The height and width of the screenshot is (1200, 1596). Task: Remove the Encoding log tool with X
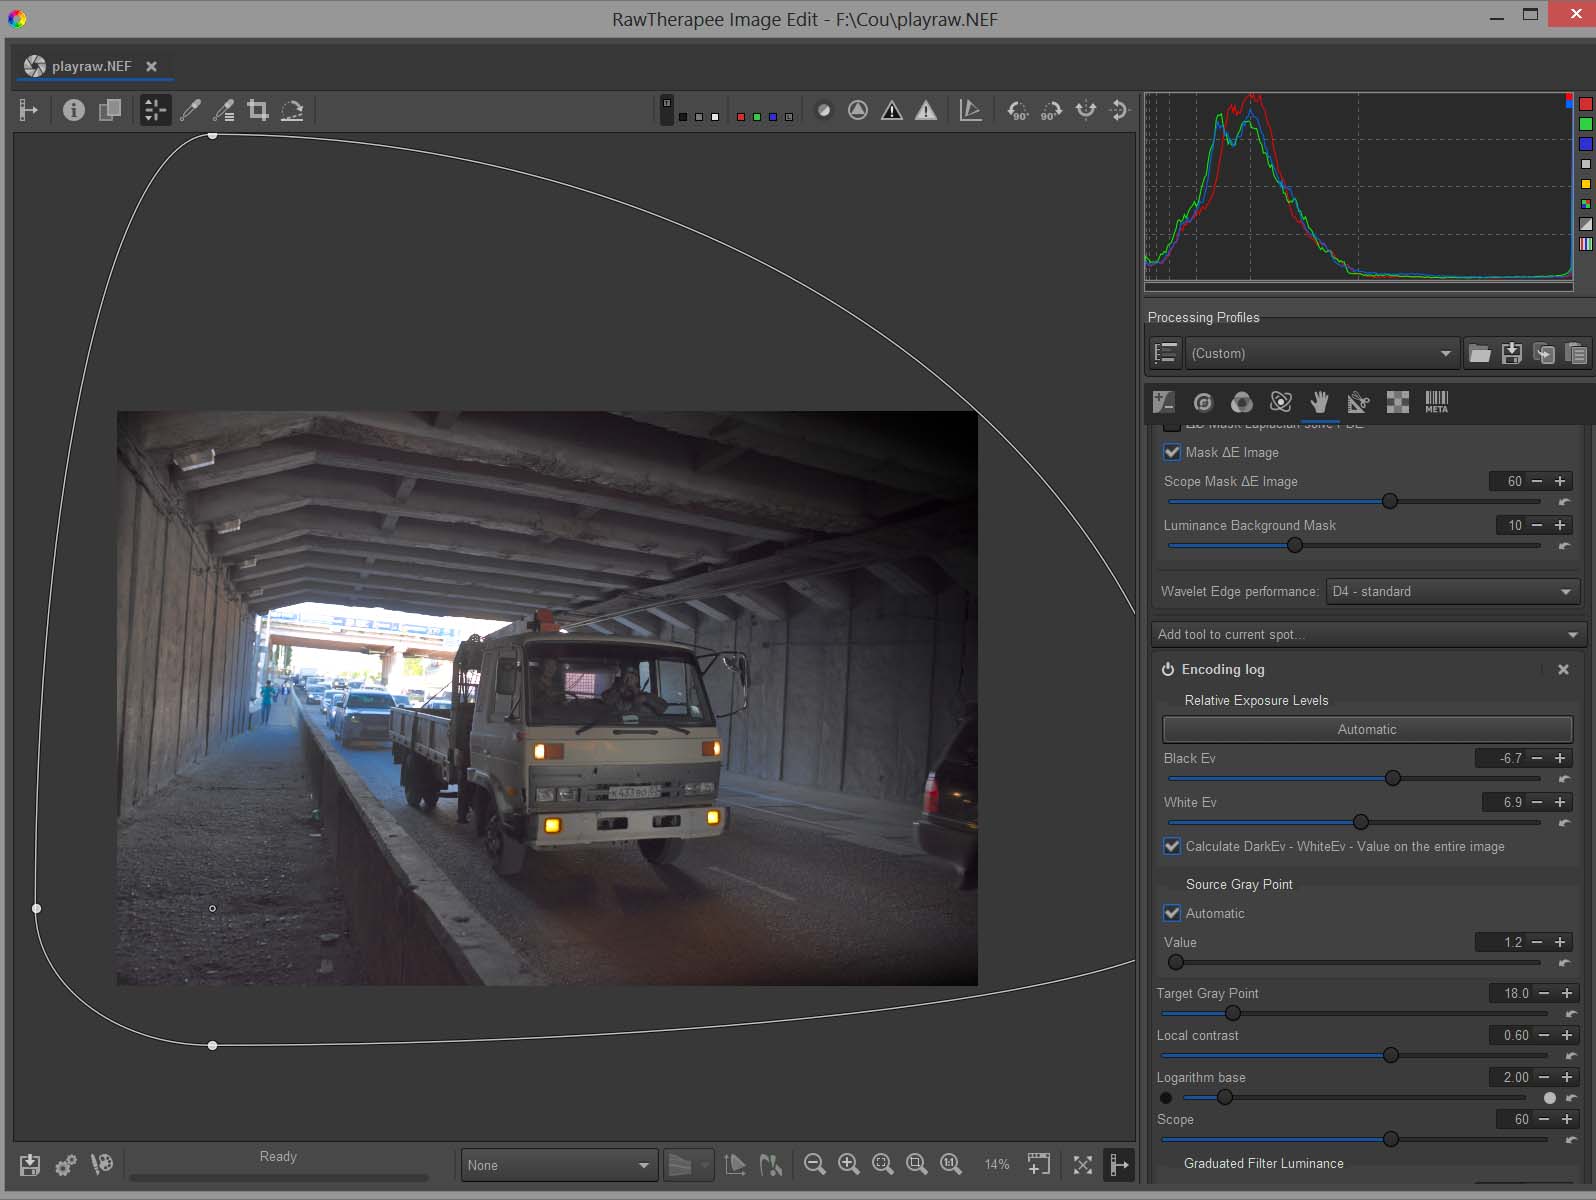pyautogui.click(x=1563, y=669)
